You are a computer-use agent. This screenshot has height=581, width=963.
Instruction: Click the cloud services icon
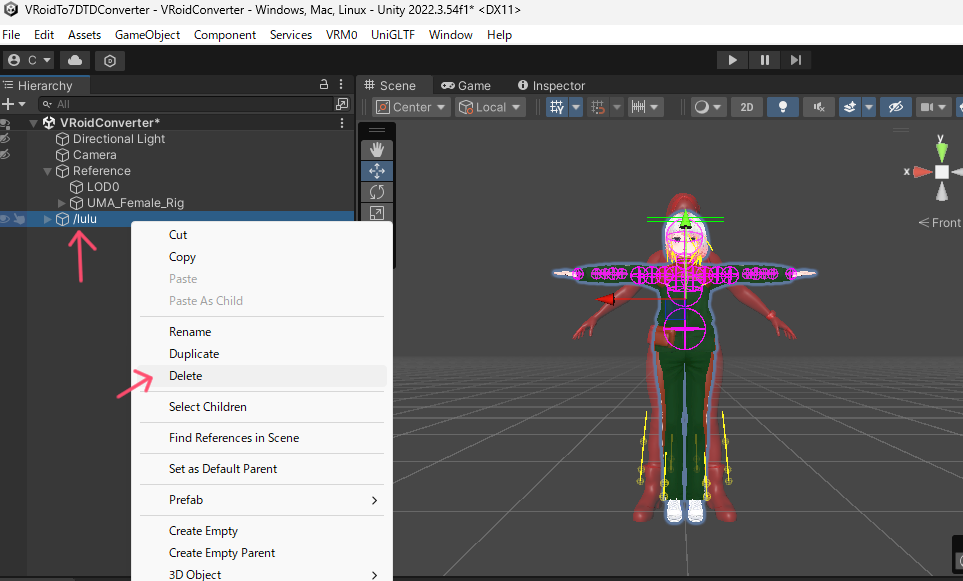click(76, 60)
